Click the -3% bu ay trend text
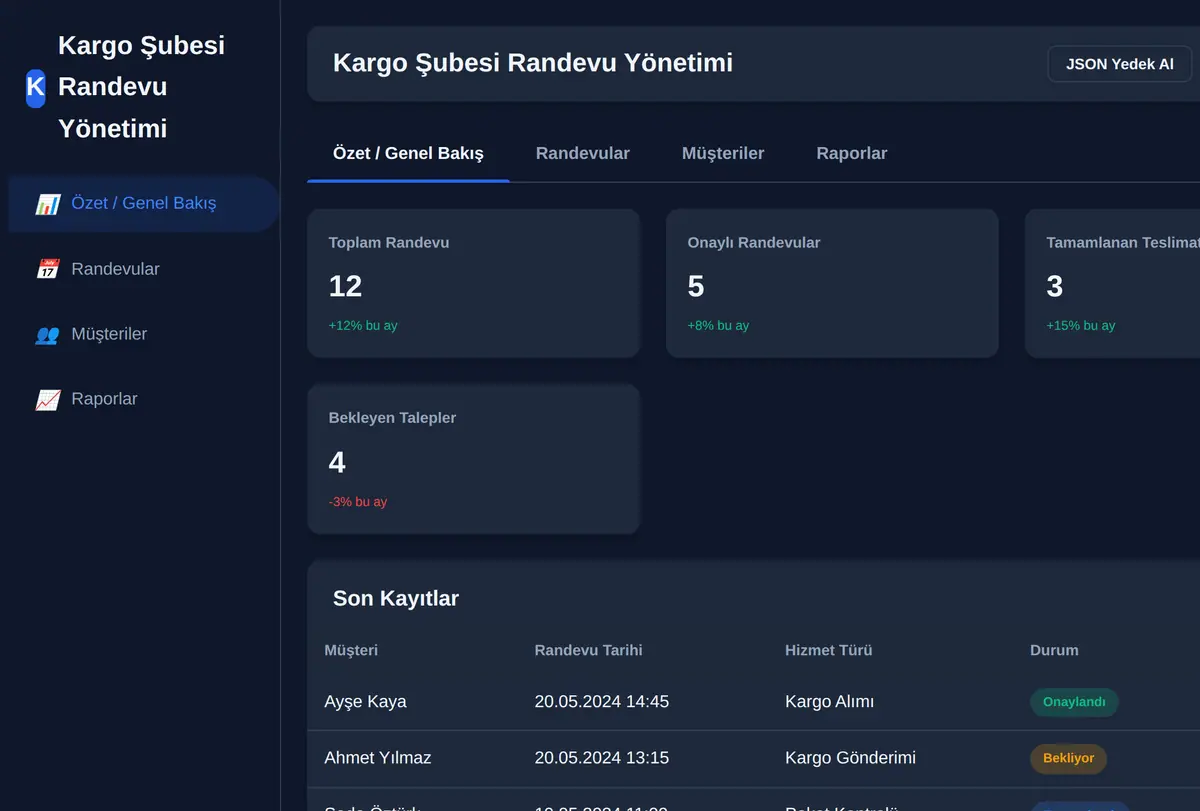The height and width of the screenshot is (811, 1200). pos(357,502)
